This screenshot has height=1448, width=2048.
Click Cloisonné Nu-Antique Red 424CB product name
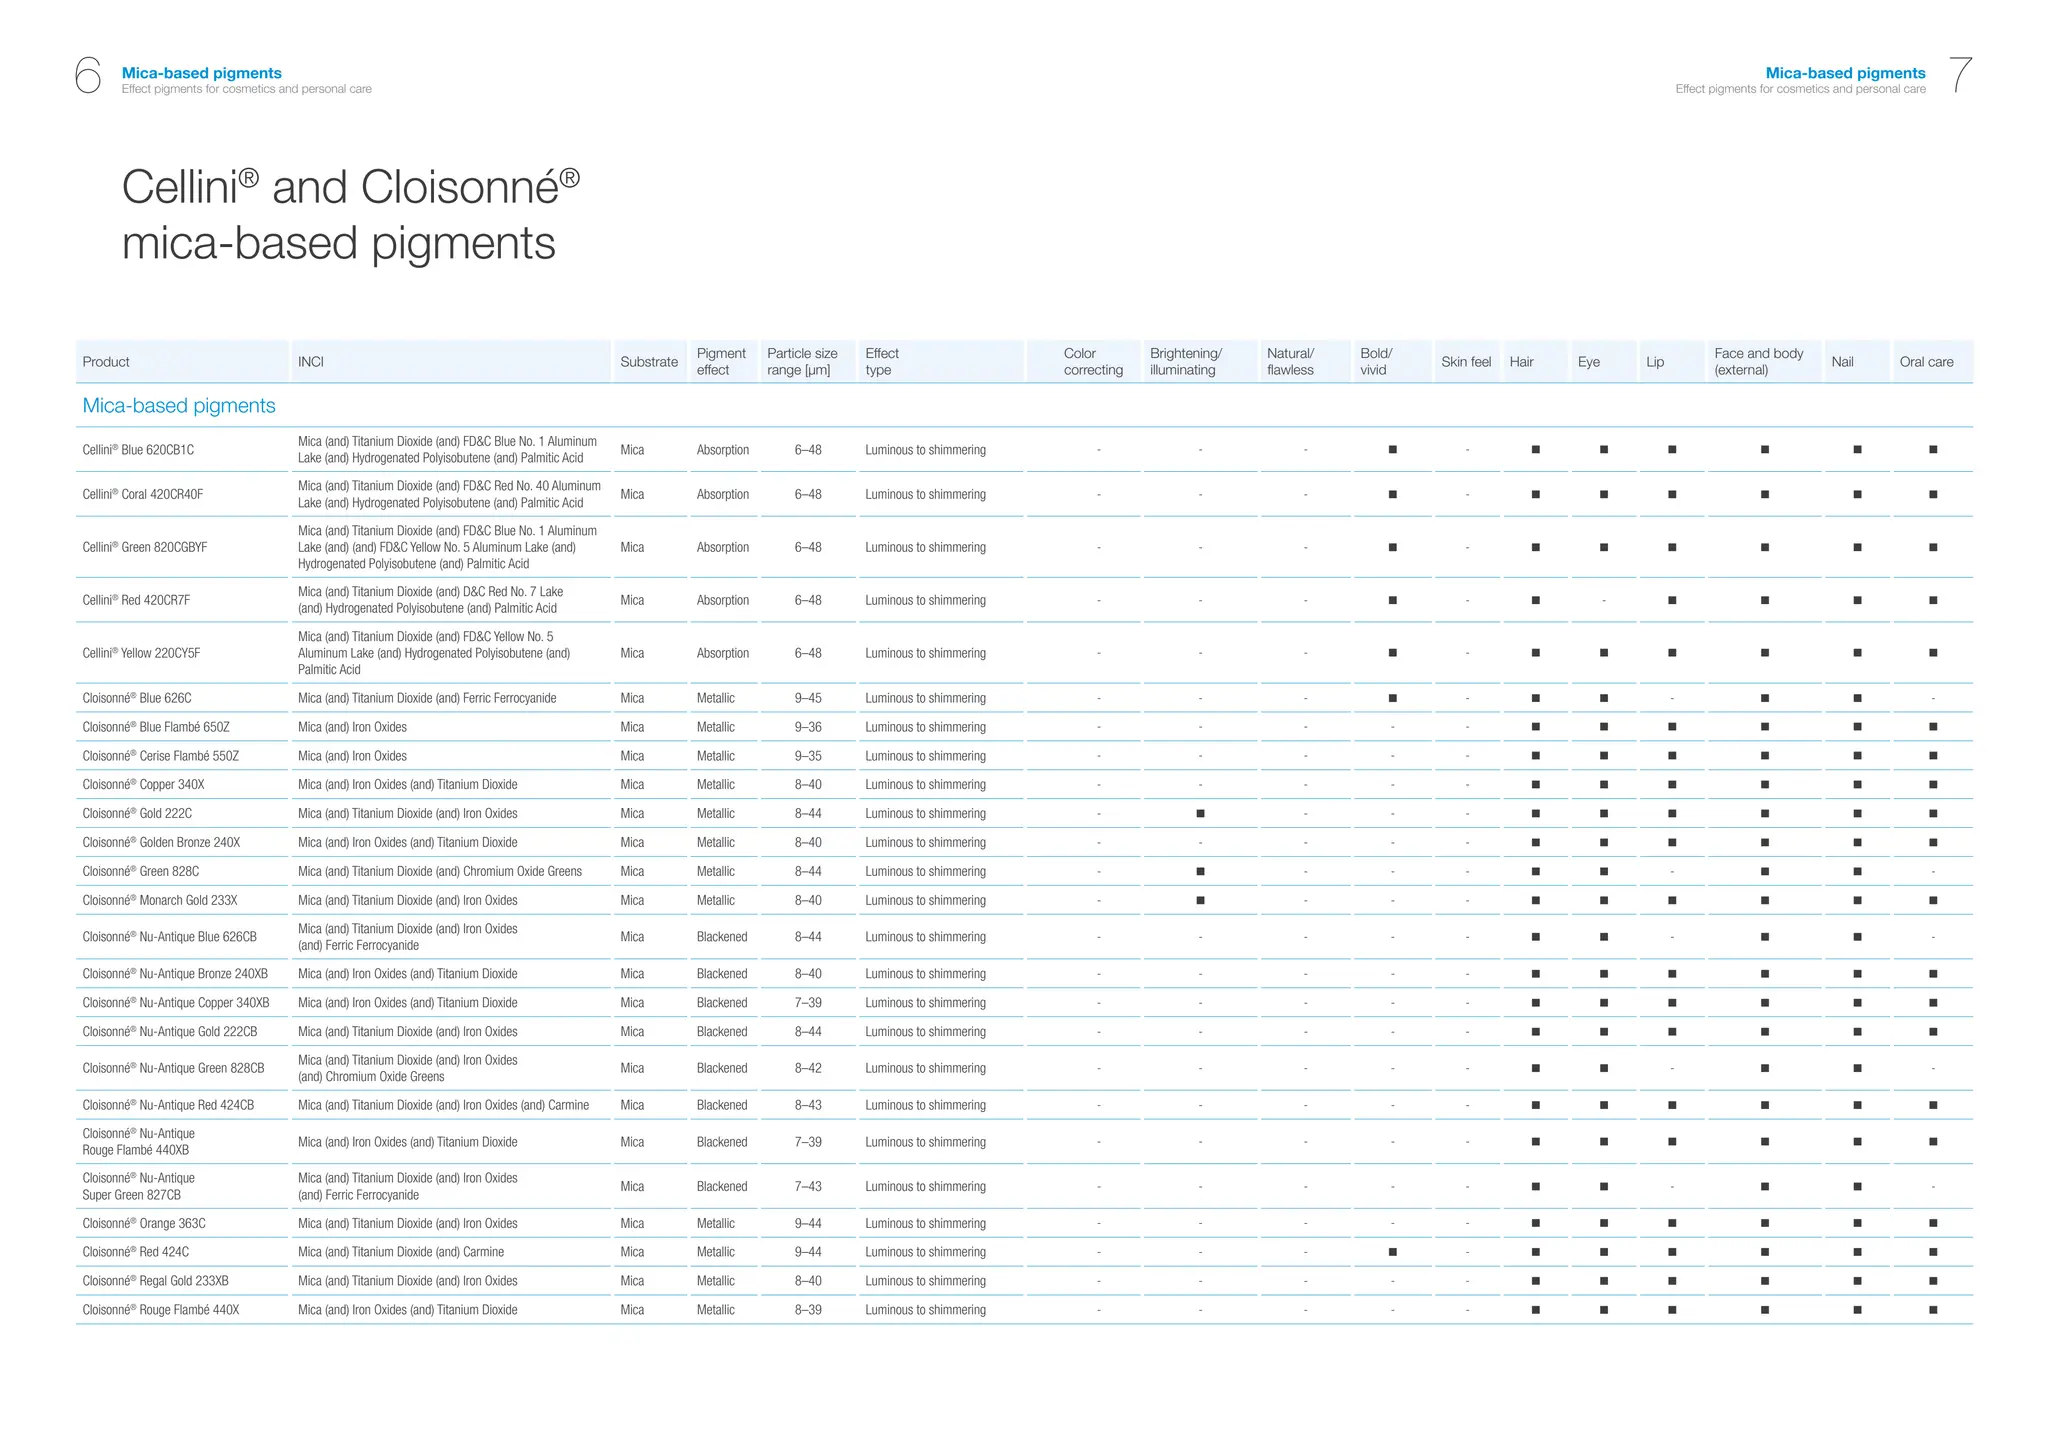click(x=168, y=1105)
